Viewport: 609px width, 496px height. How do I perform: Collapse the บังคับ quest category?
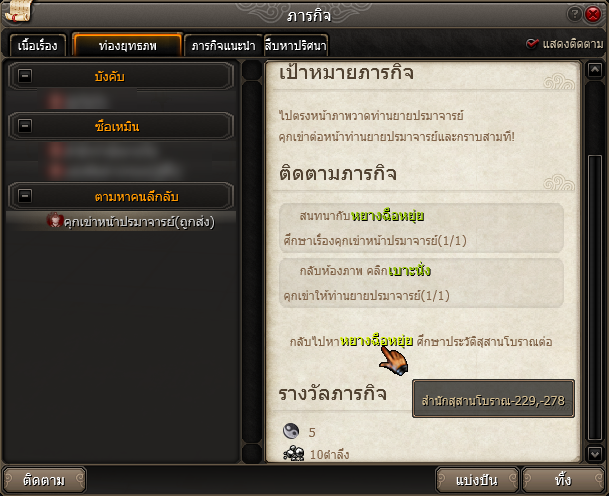(x=25, y=76)
